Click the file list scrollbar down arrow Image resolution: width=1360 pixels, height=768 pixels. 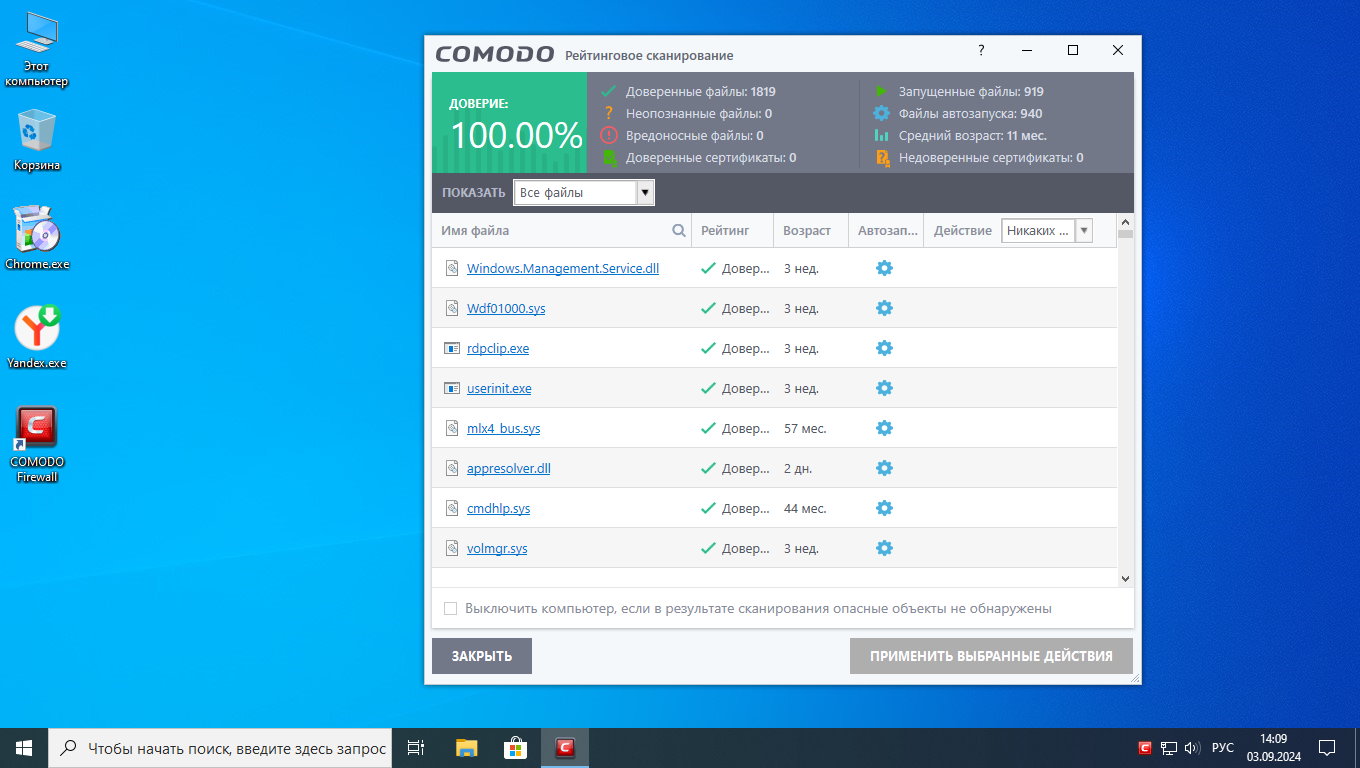click(x=1125, y=578)
